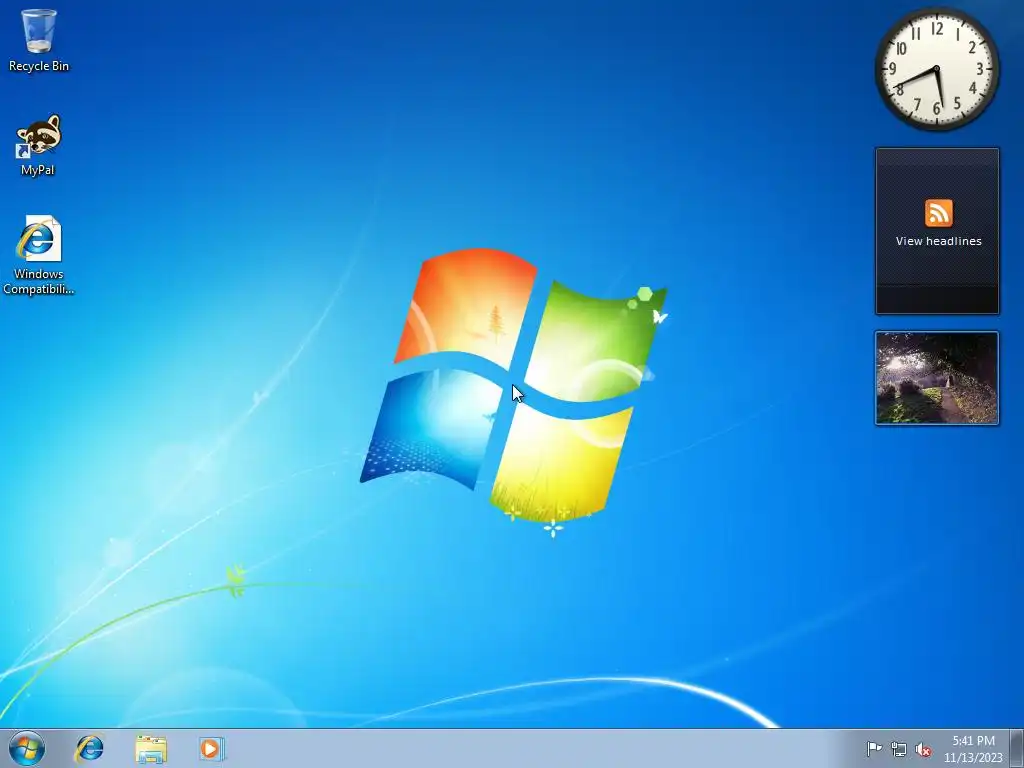Open the Action Center flag icon
Viewport: 1024px width, 768px height.
pyautogui.click(x=874, y=748)
